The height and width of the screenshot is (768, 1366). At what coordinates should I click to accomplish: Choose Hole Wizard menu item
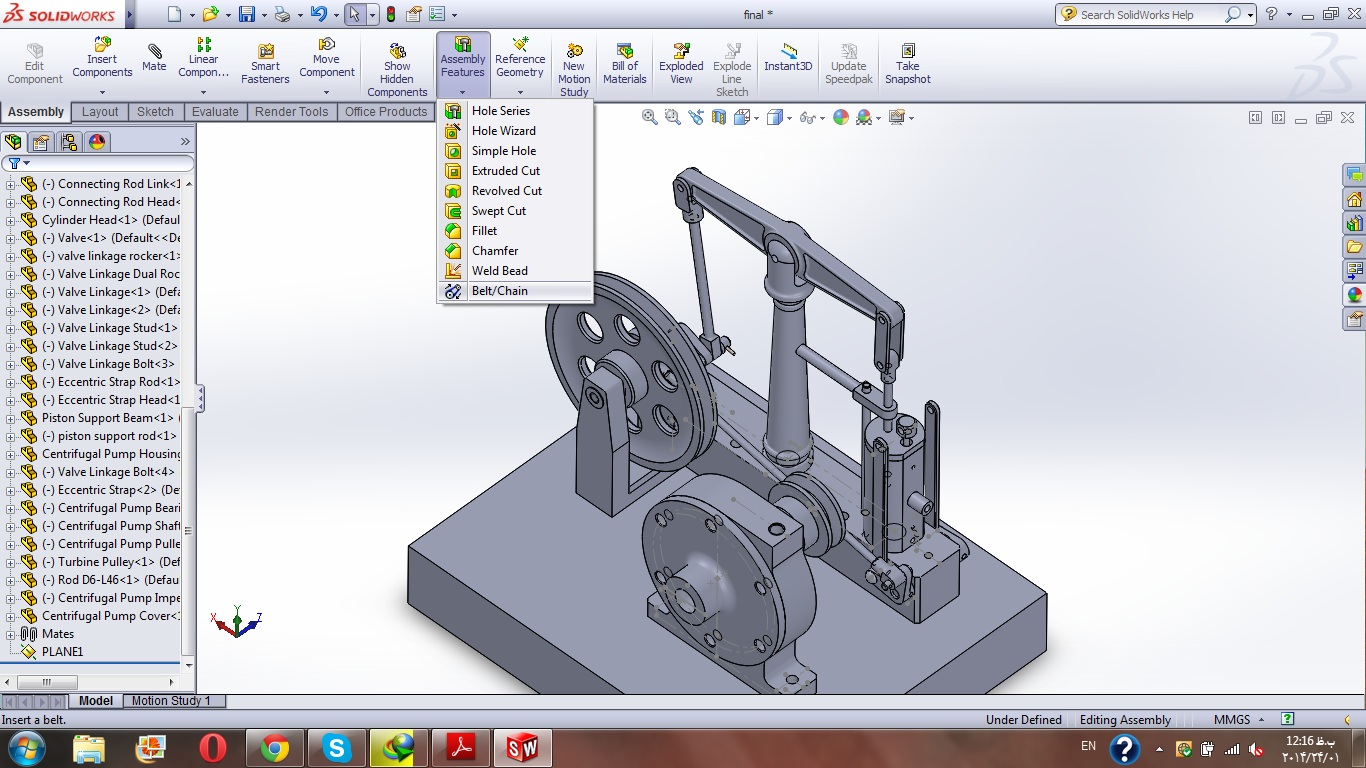(x=515, y=131)
